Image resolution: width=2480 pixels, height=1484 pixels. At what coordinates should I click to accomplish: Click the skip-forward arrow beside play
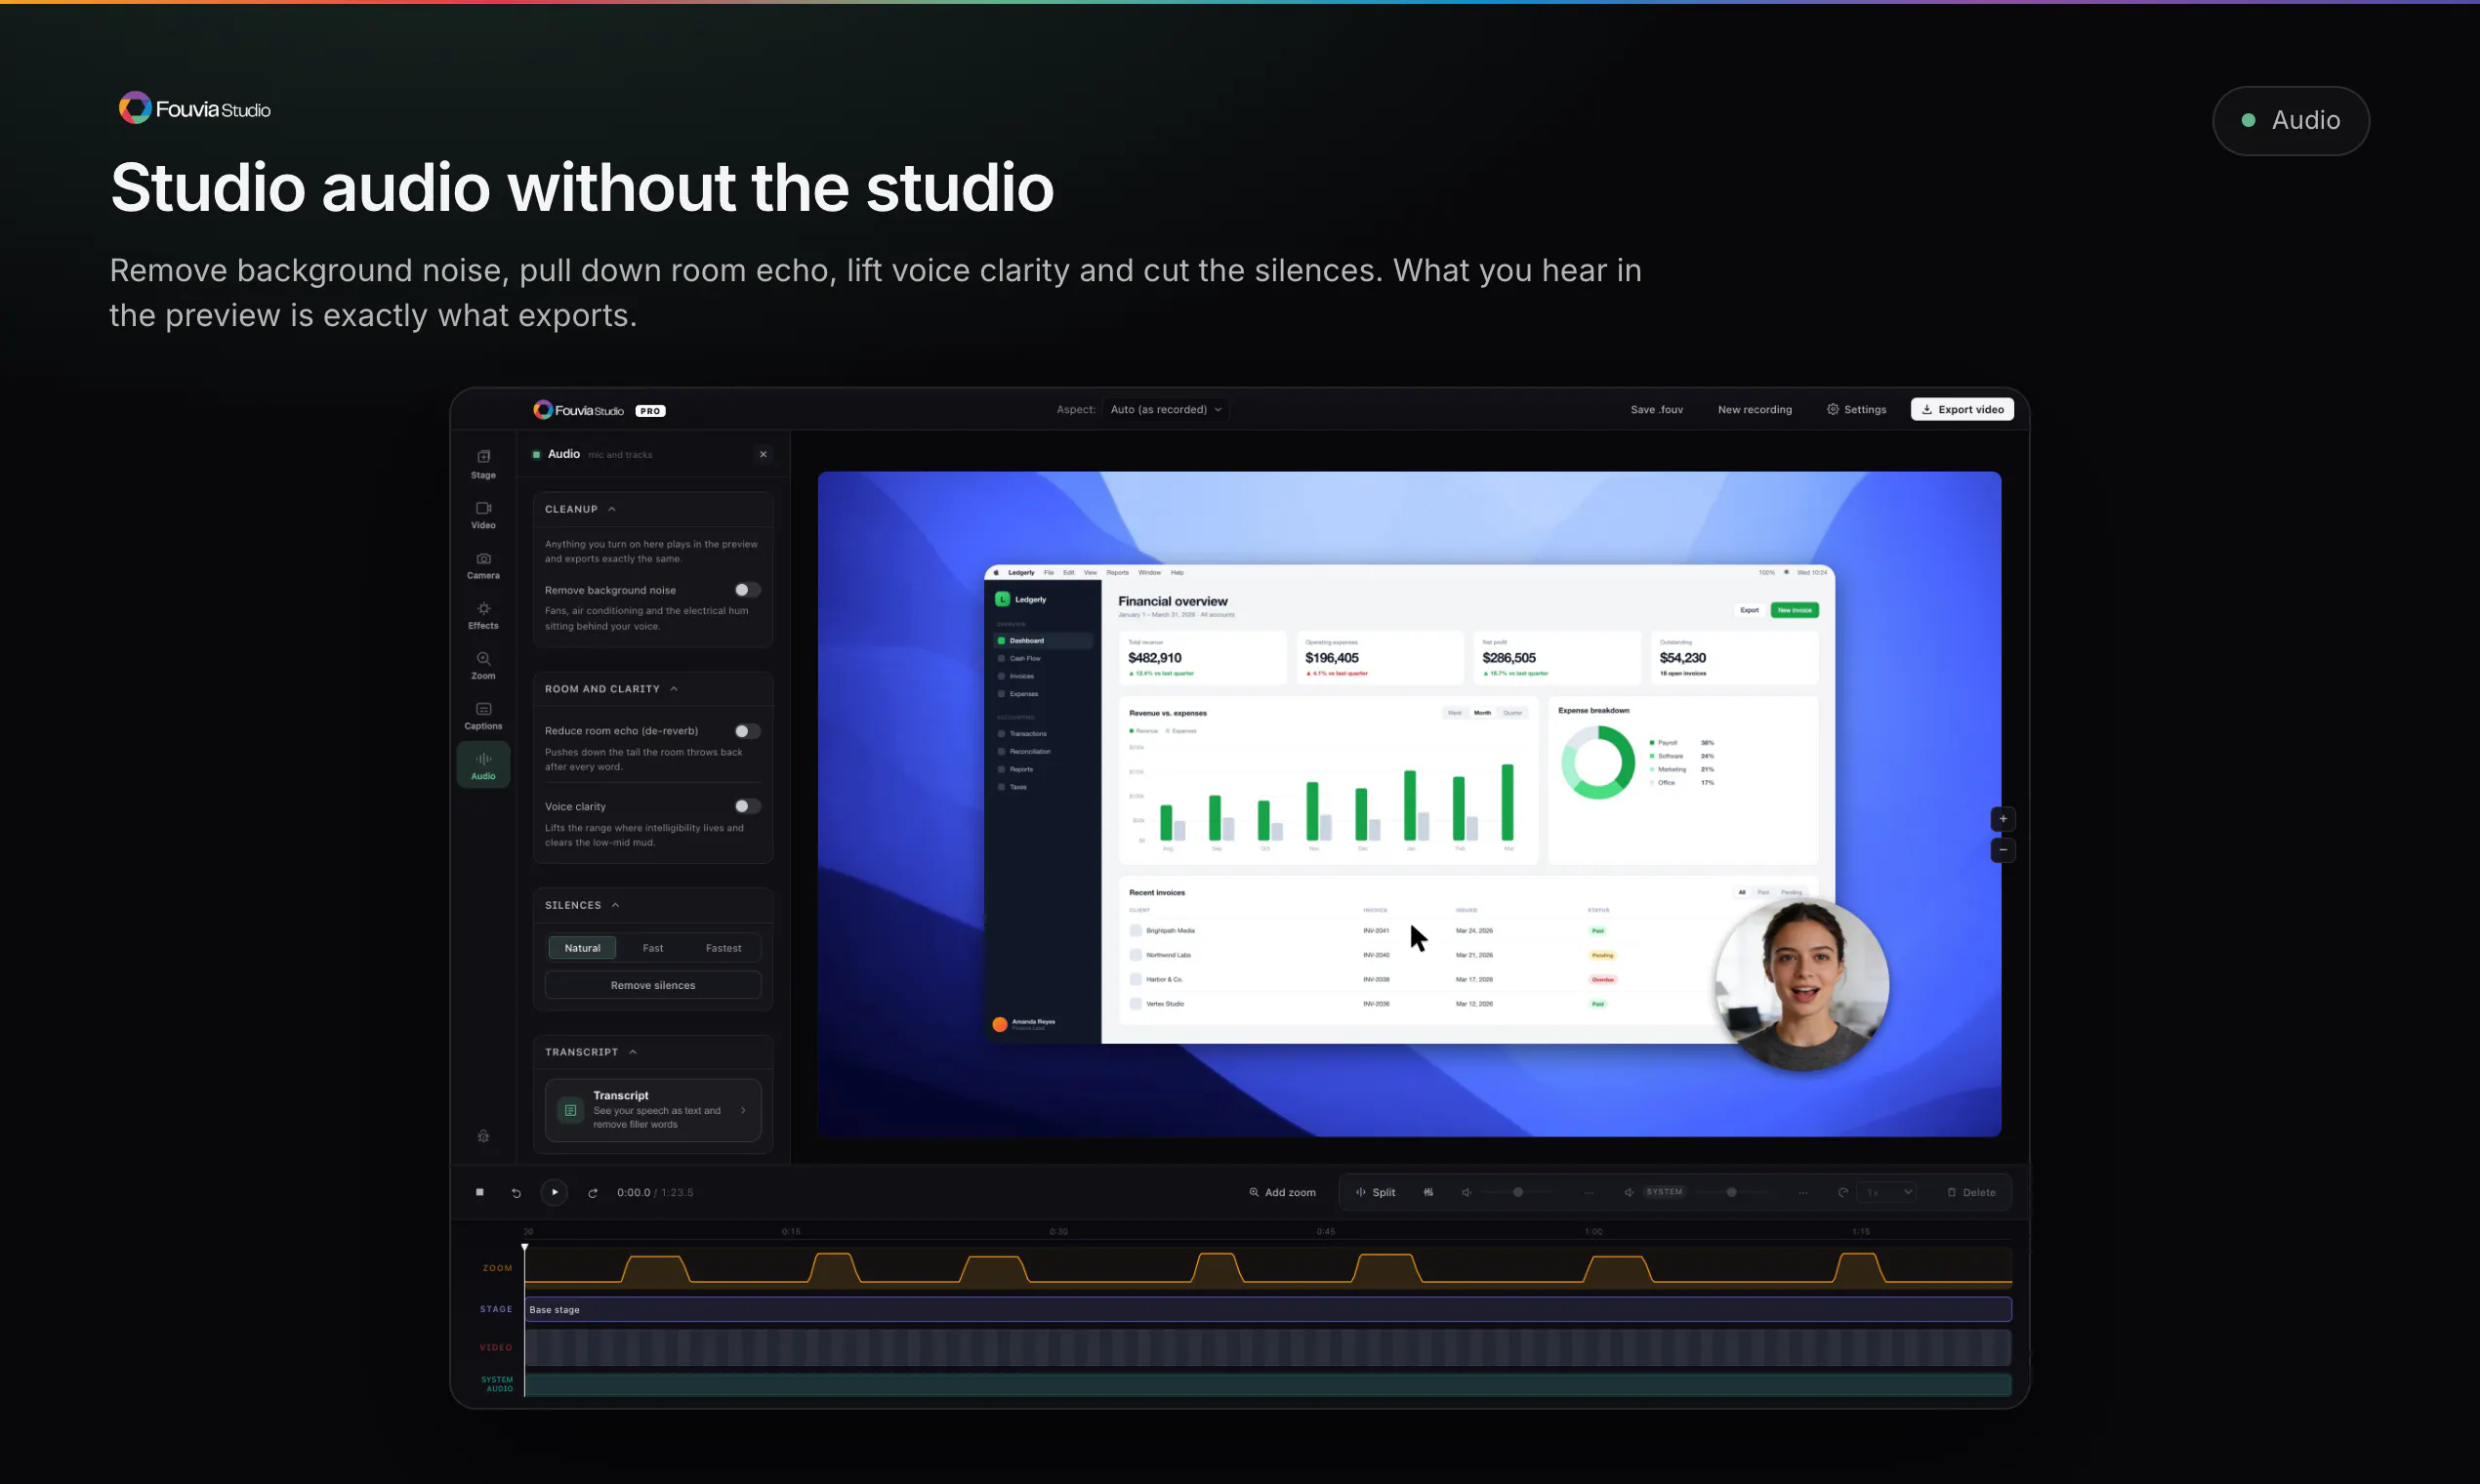tap(593, 1192)
